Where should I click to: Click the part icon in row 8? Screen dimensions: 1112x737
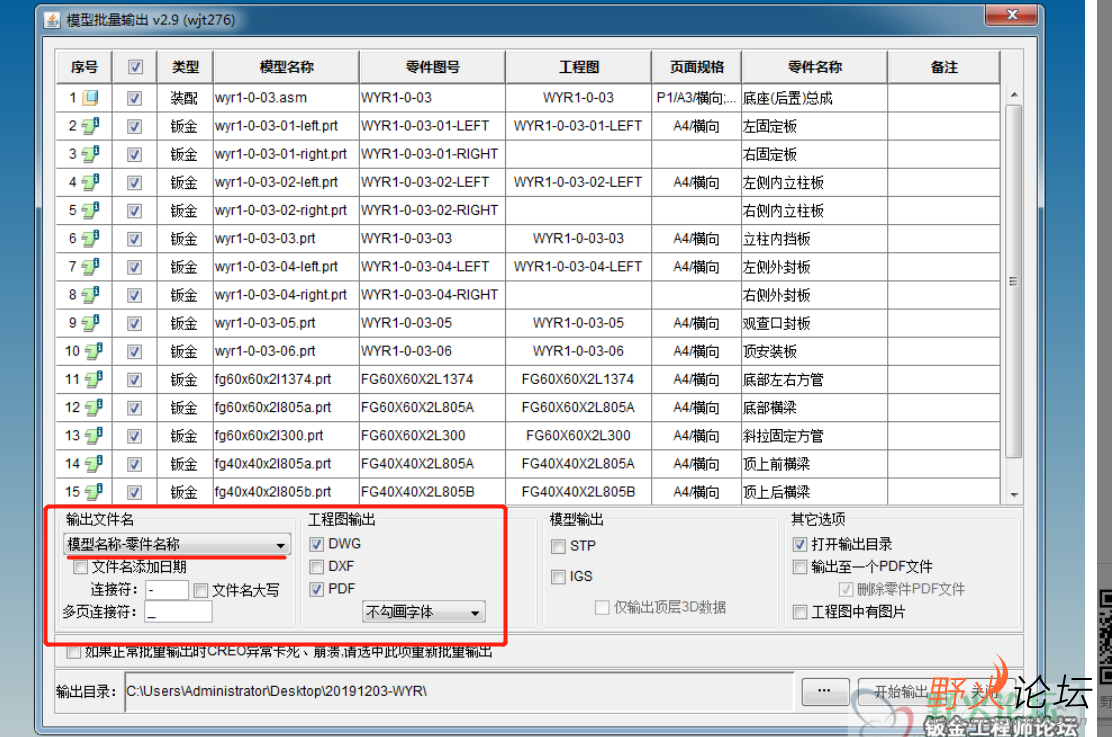pos(91,295)
